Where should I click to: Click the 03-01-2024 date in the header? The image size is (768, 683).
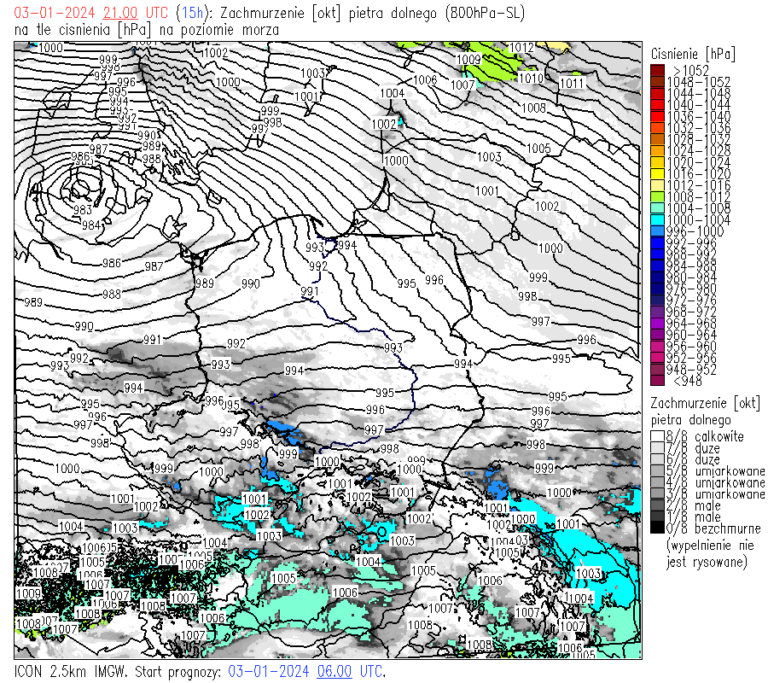pos(49,13)
